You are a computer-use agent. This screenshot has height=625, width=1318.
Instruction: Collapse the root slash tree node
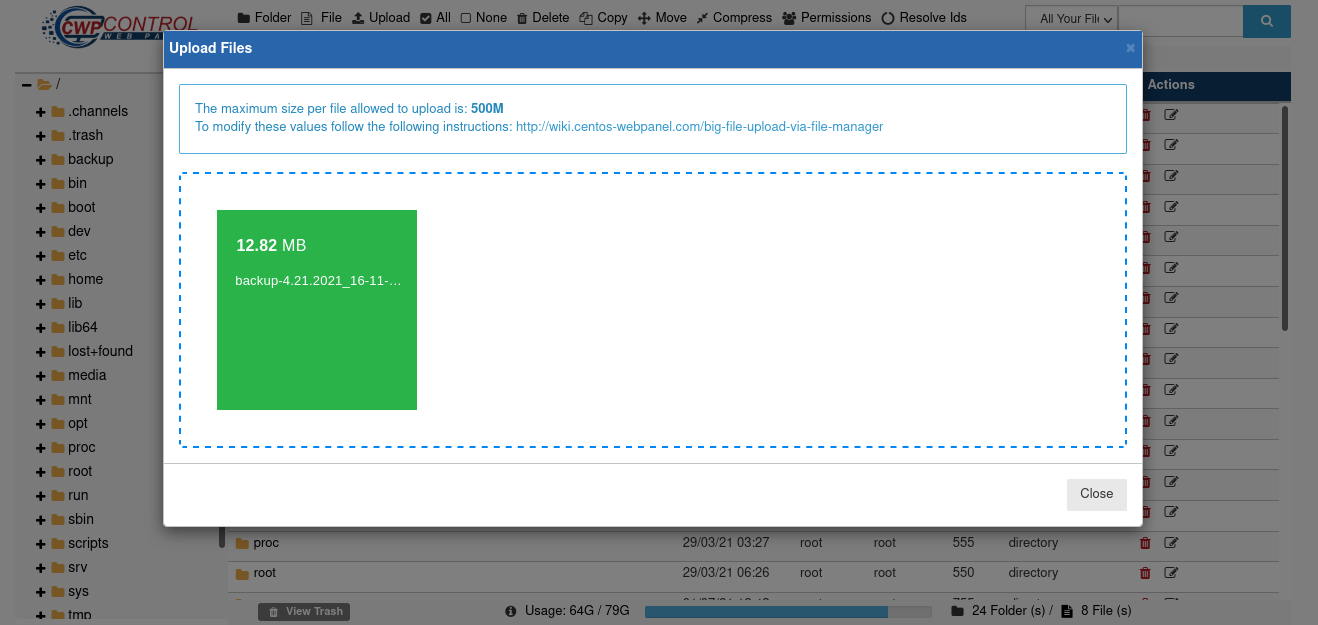26,85
